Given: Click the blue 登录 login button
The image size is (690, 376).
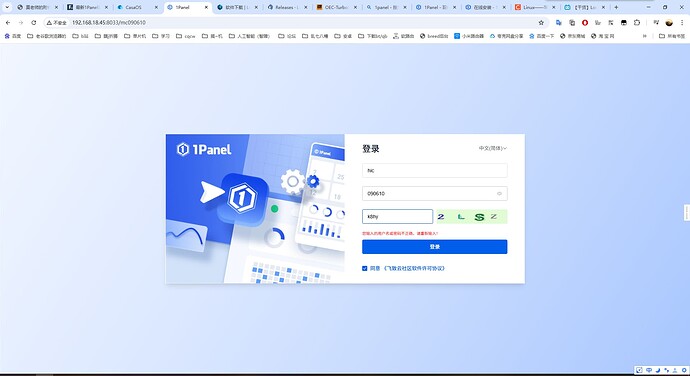Looking at the screenshot, I should 434,247.
